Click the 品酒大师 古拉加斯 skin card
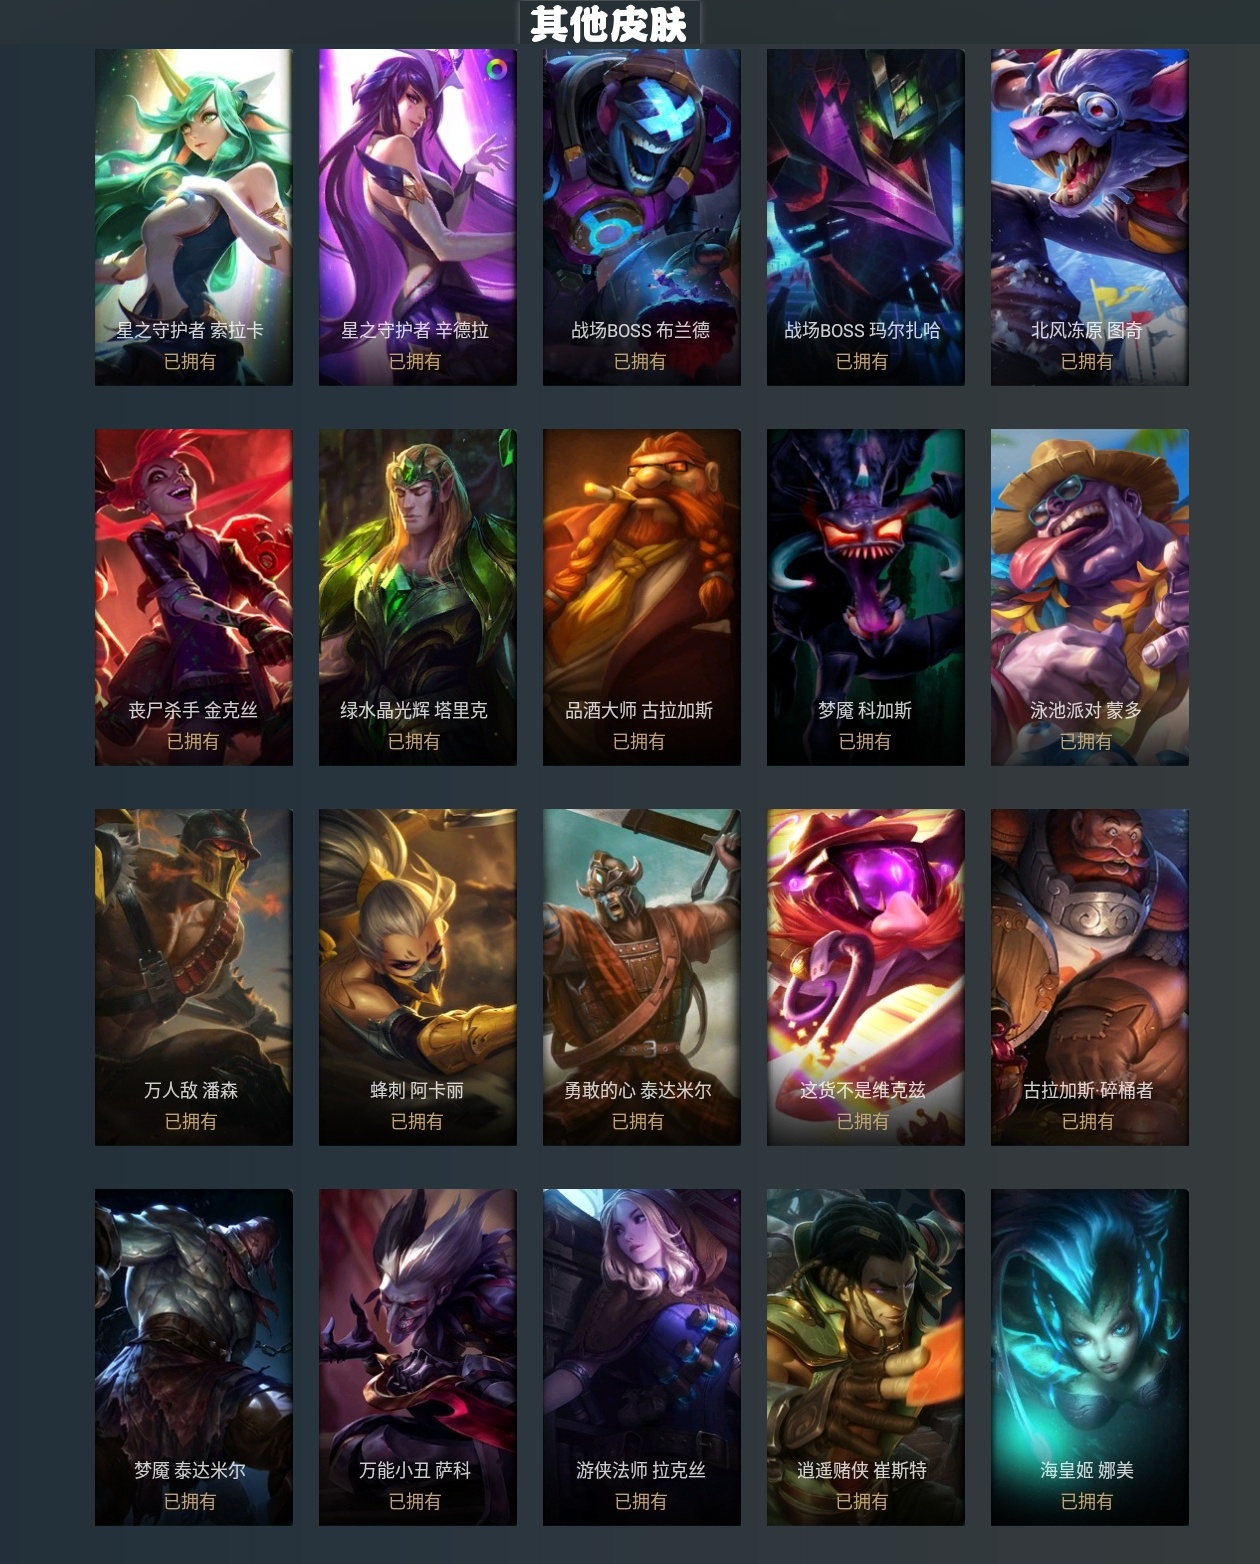The height and width of the screenshot is (1564, 1260). (642, 597)
